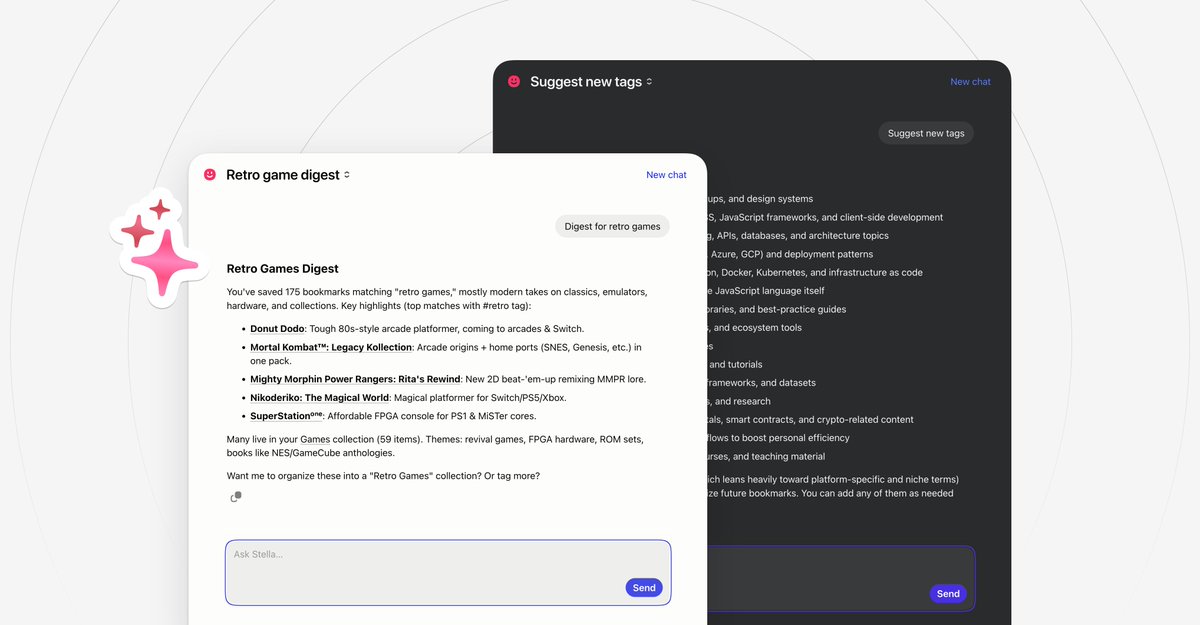Open the Mortal Kombat Legacy Kollection link
Image resolution: width=1200 pixels, height=625 pixels.
click(x=333, y=347)
